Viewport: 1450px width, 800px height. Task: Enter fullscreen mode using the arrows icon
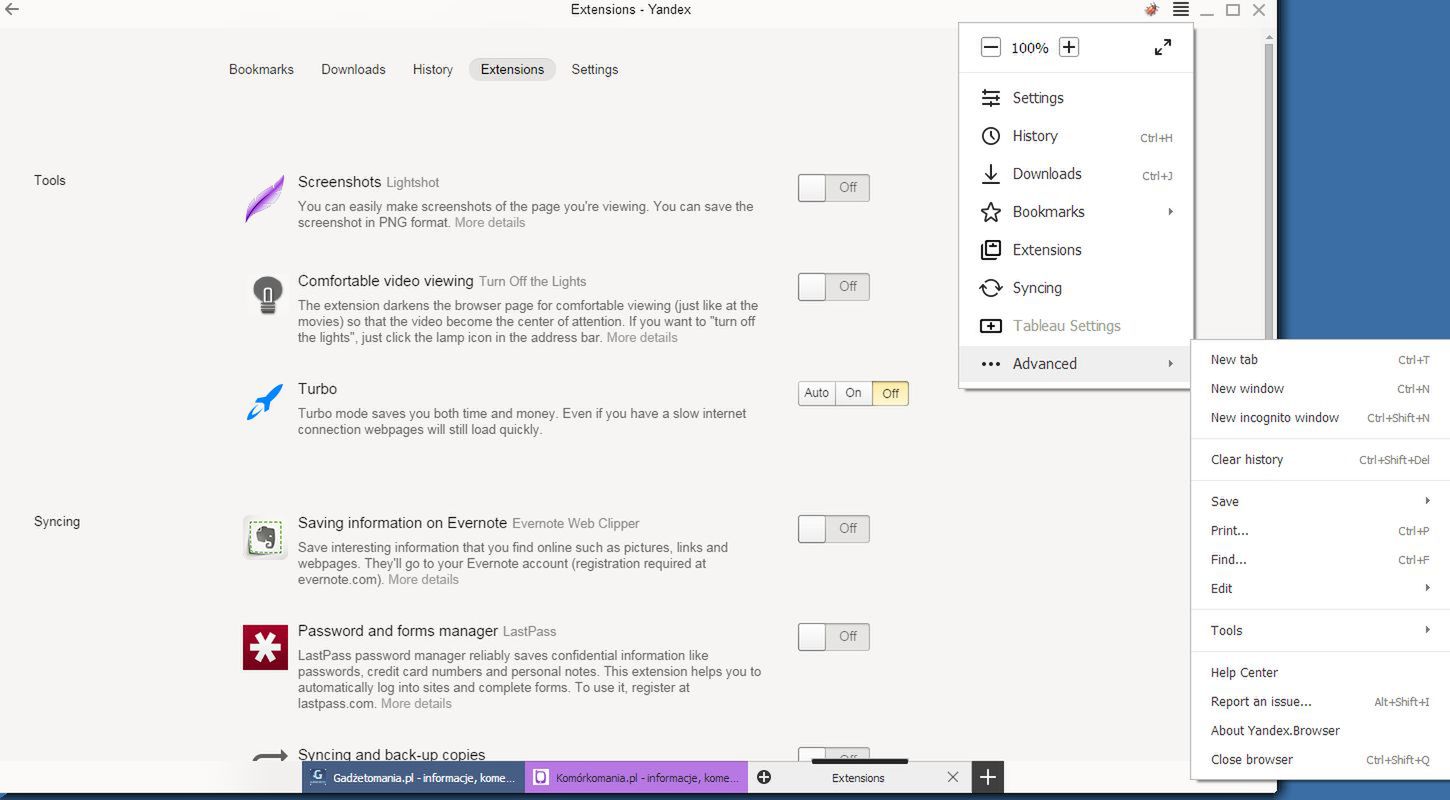click(x=1163, y=47)
